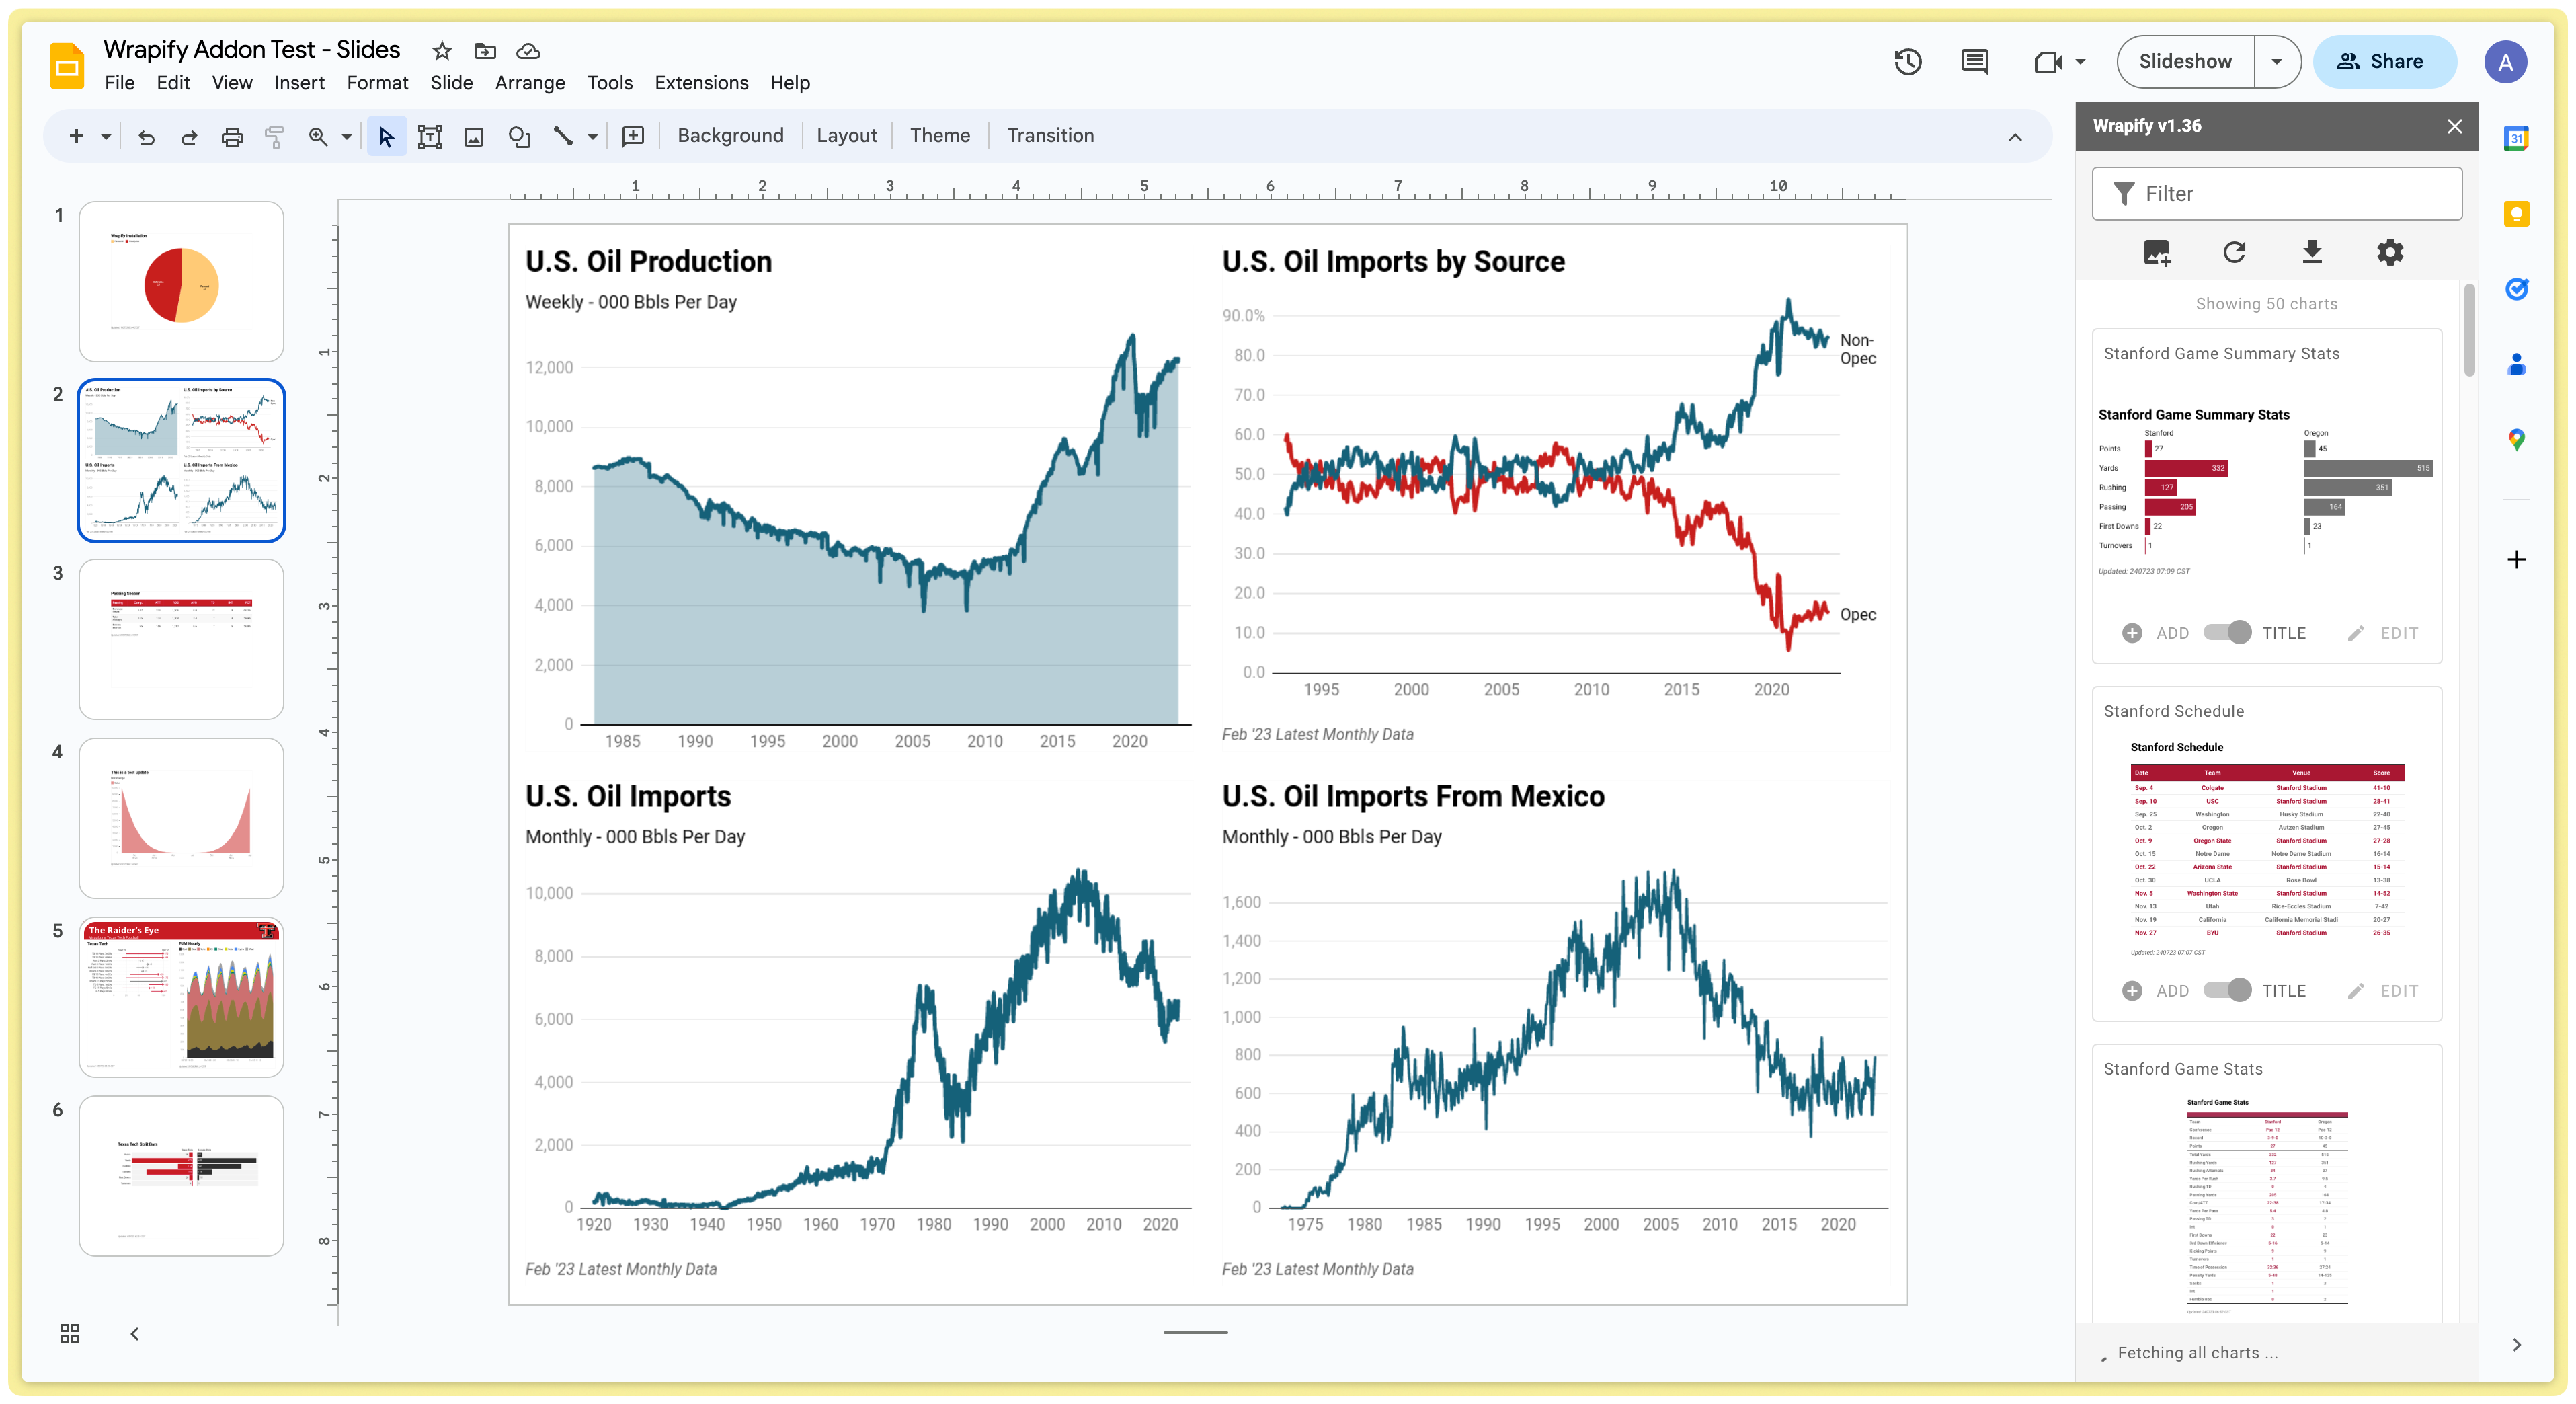Collapse the toolbar with the chevron
The width and height of the screenshot is (2576, 1404).
click(x=2015, y=137)
